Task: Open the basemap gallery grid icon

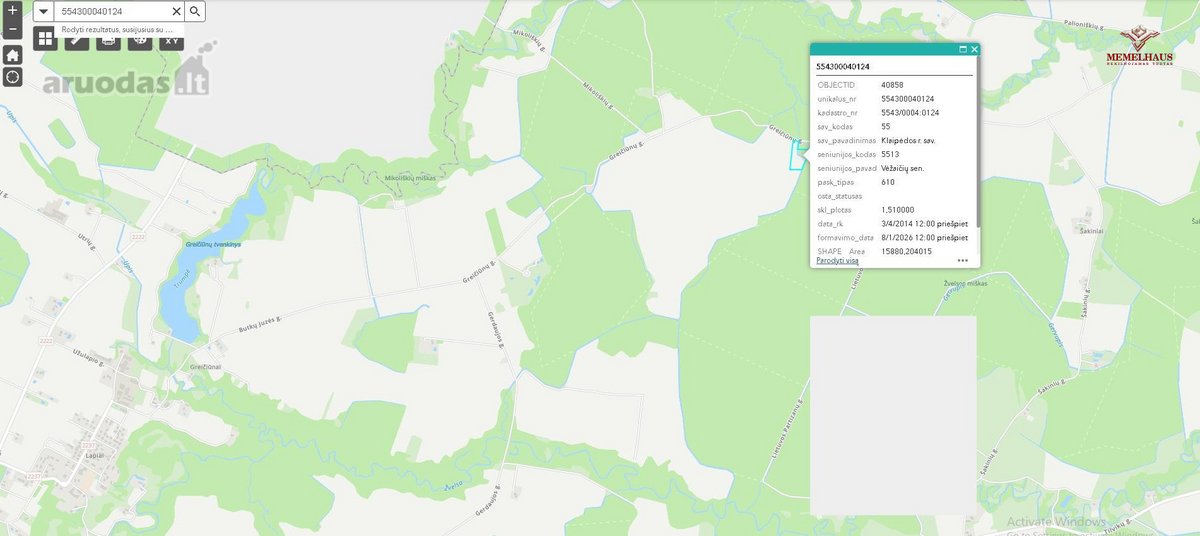Action: 45,39
